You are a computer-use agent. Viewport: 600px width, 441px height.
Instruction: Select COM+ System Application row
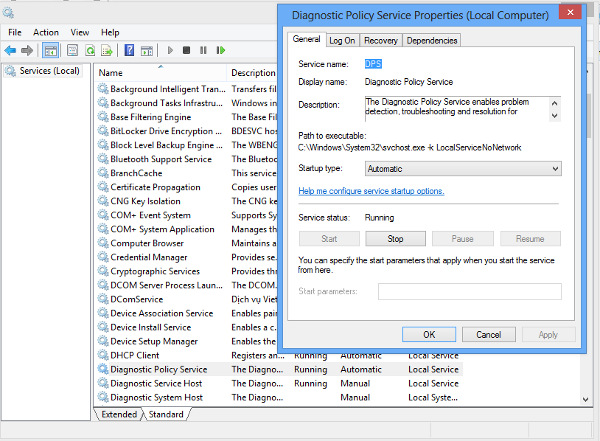point(187,229)
